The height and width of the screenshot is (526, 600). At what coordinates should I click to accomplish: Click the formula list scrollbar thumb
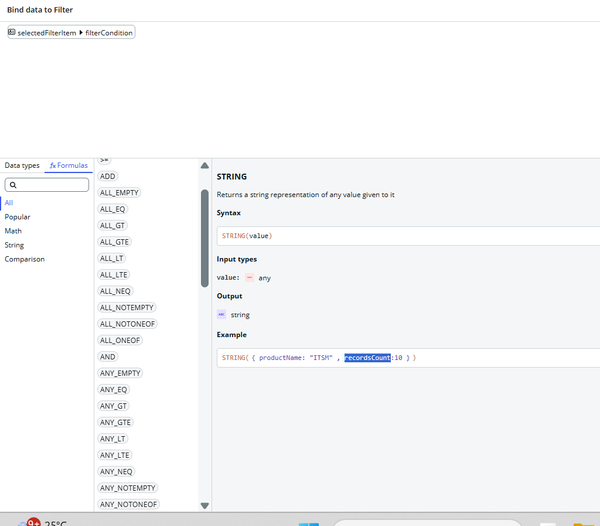[x=205, y=238]
